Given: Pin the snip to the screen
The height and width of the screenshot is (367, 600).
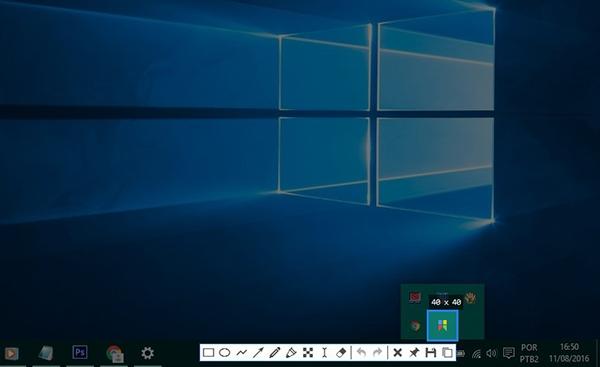Looking at the screenshot, I should 414,352.
